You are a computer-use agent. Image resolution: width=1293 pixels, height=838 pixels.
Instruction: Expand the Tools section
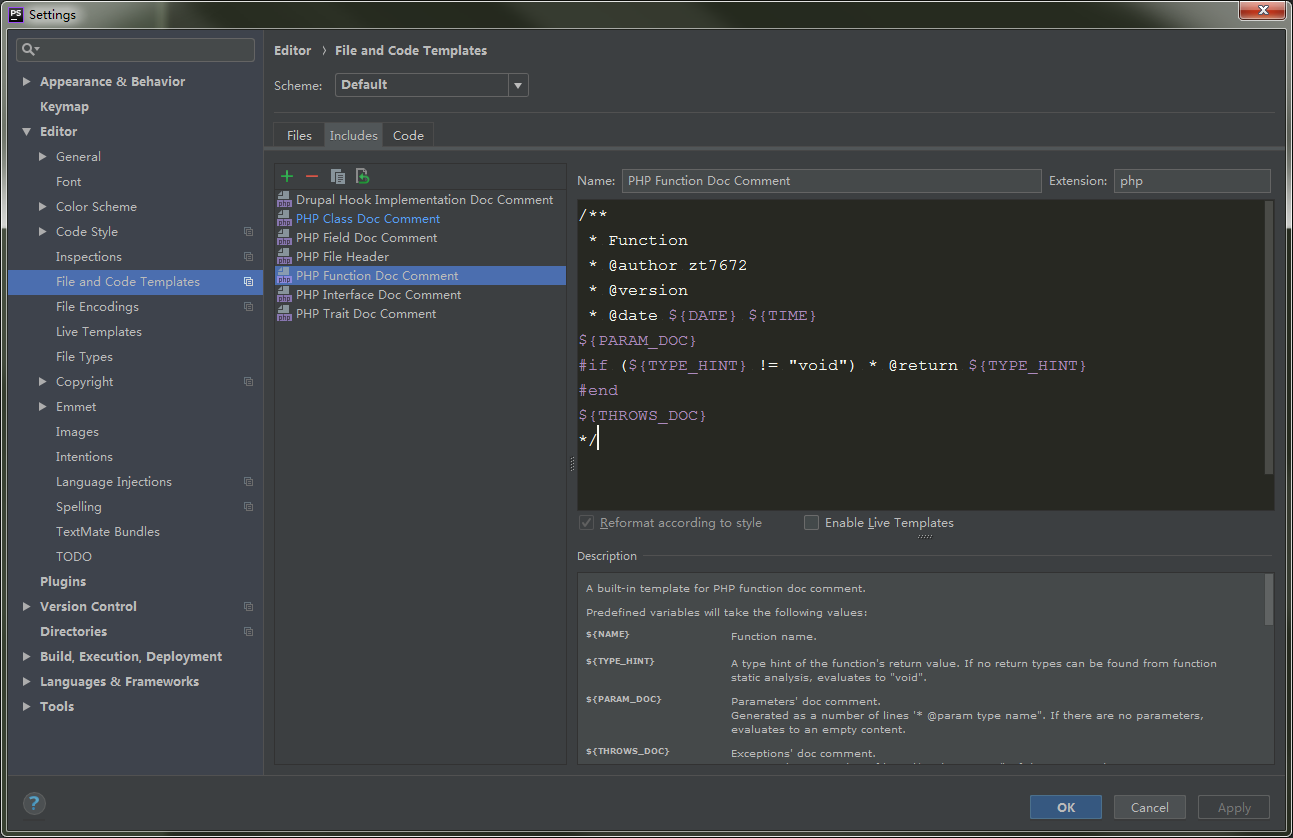27,707
